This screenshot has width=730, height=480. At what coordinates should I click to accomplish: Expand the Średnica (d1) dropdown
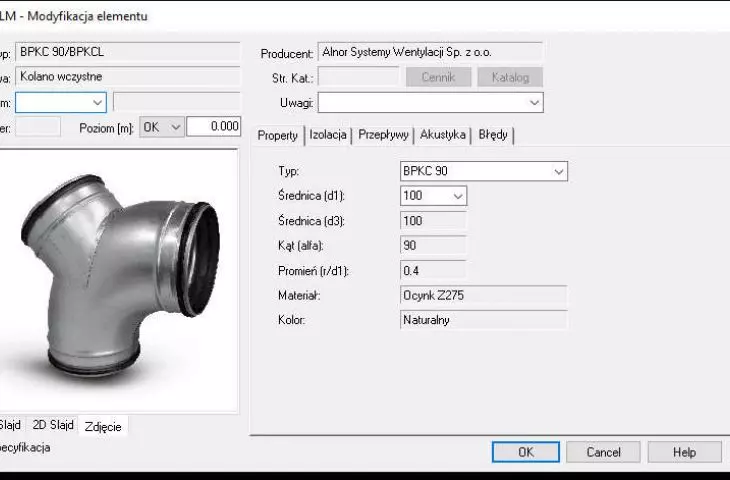(458, 196)
